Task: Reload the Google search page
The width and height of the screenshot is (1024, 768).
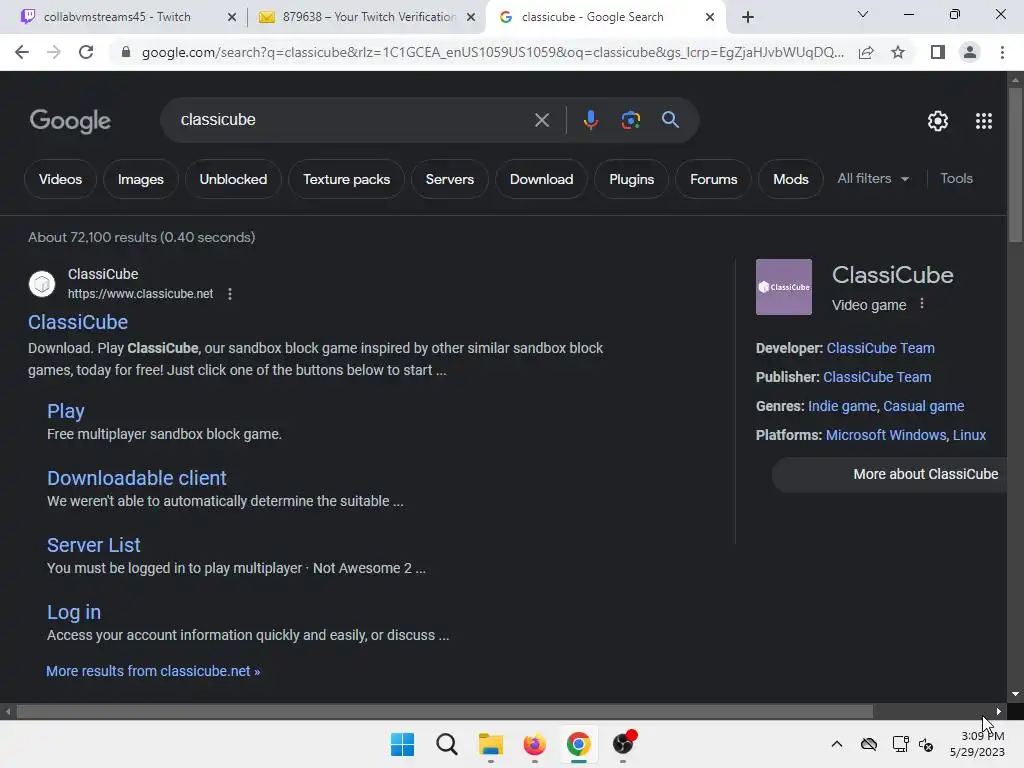Action: coord(86,52)
